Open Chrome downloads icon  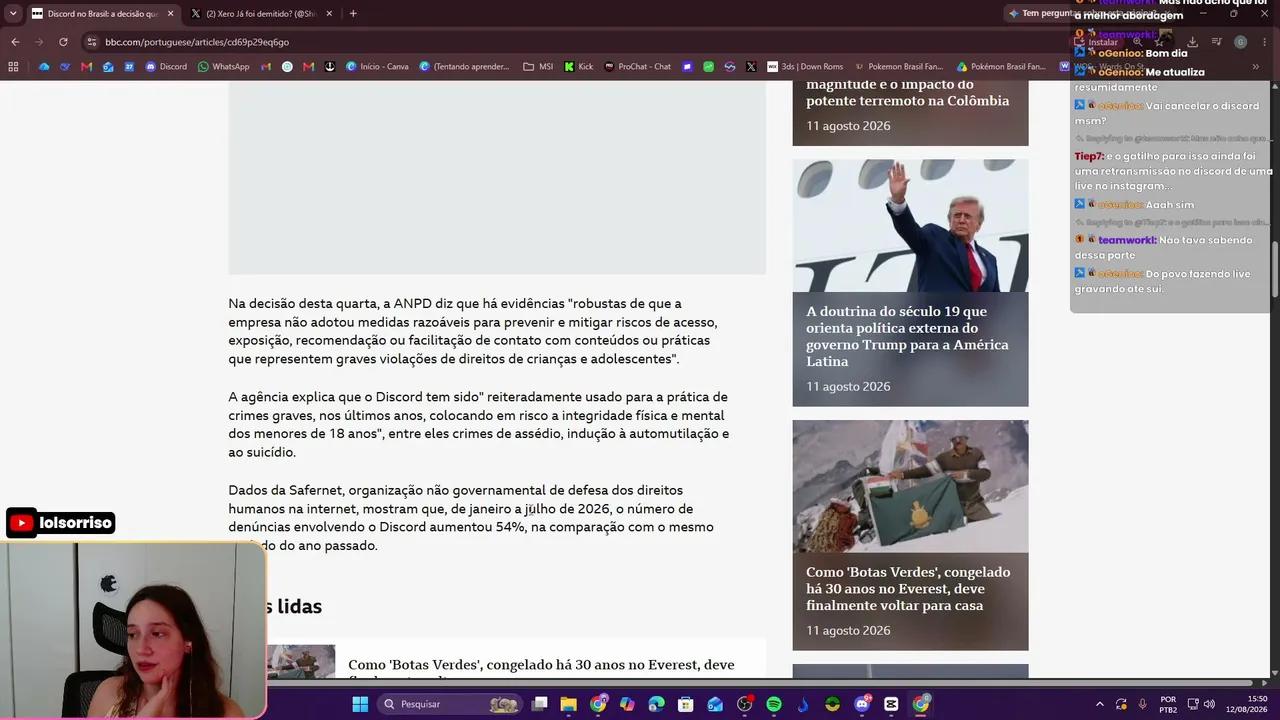1192,42
